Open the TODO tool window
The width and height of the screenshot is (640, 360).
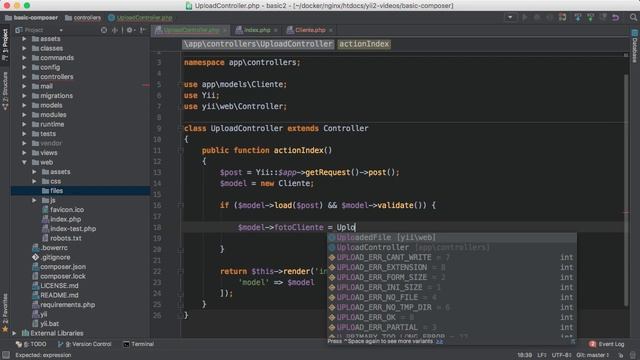point(31,344)
